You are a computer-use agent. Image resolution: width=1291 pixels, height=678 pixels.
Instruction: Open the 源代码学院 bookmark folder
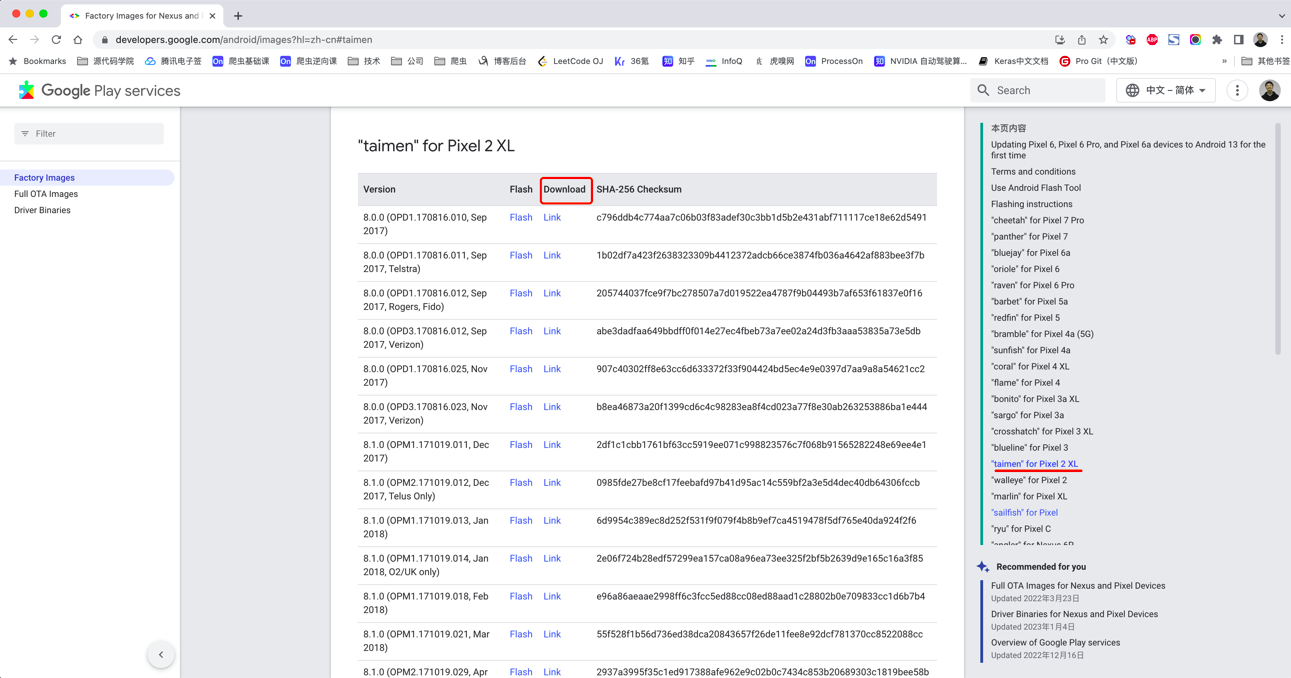pyautogui.click(x=105, y=61)
